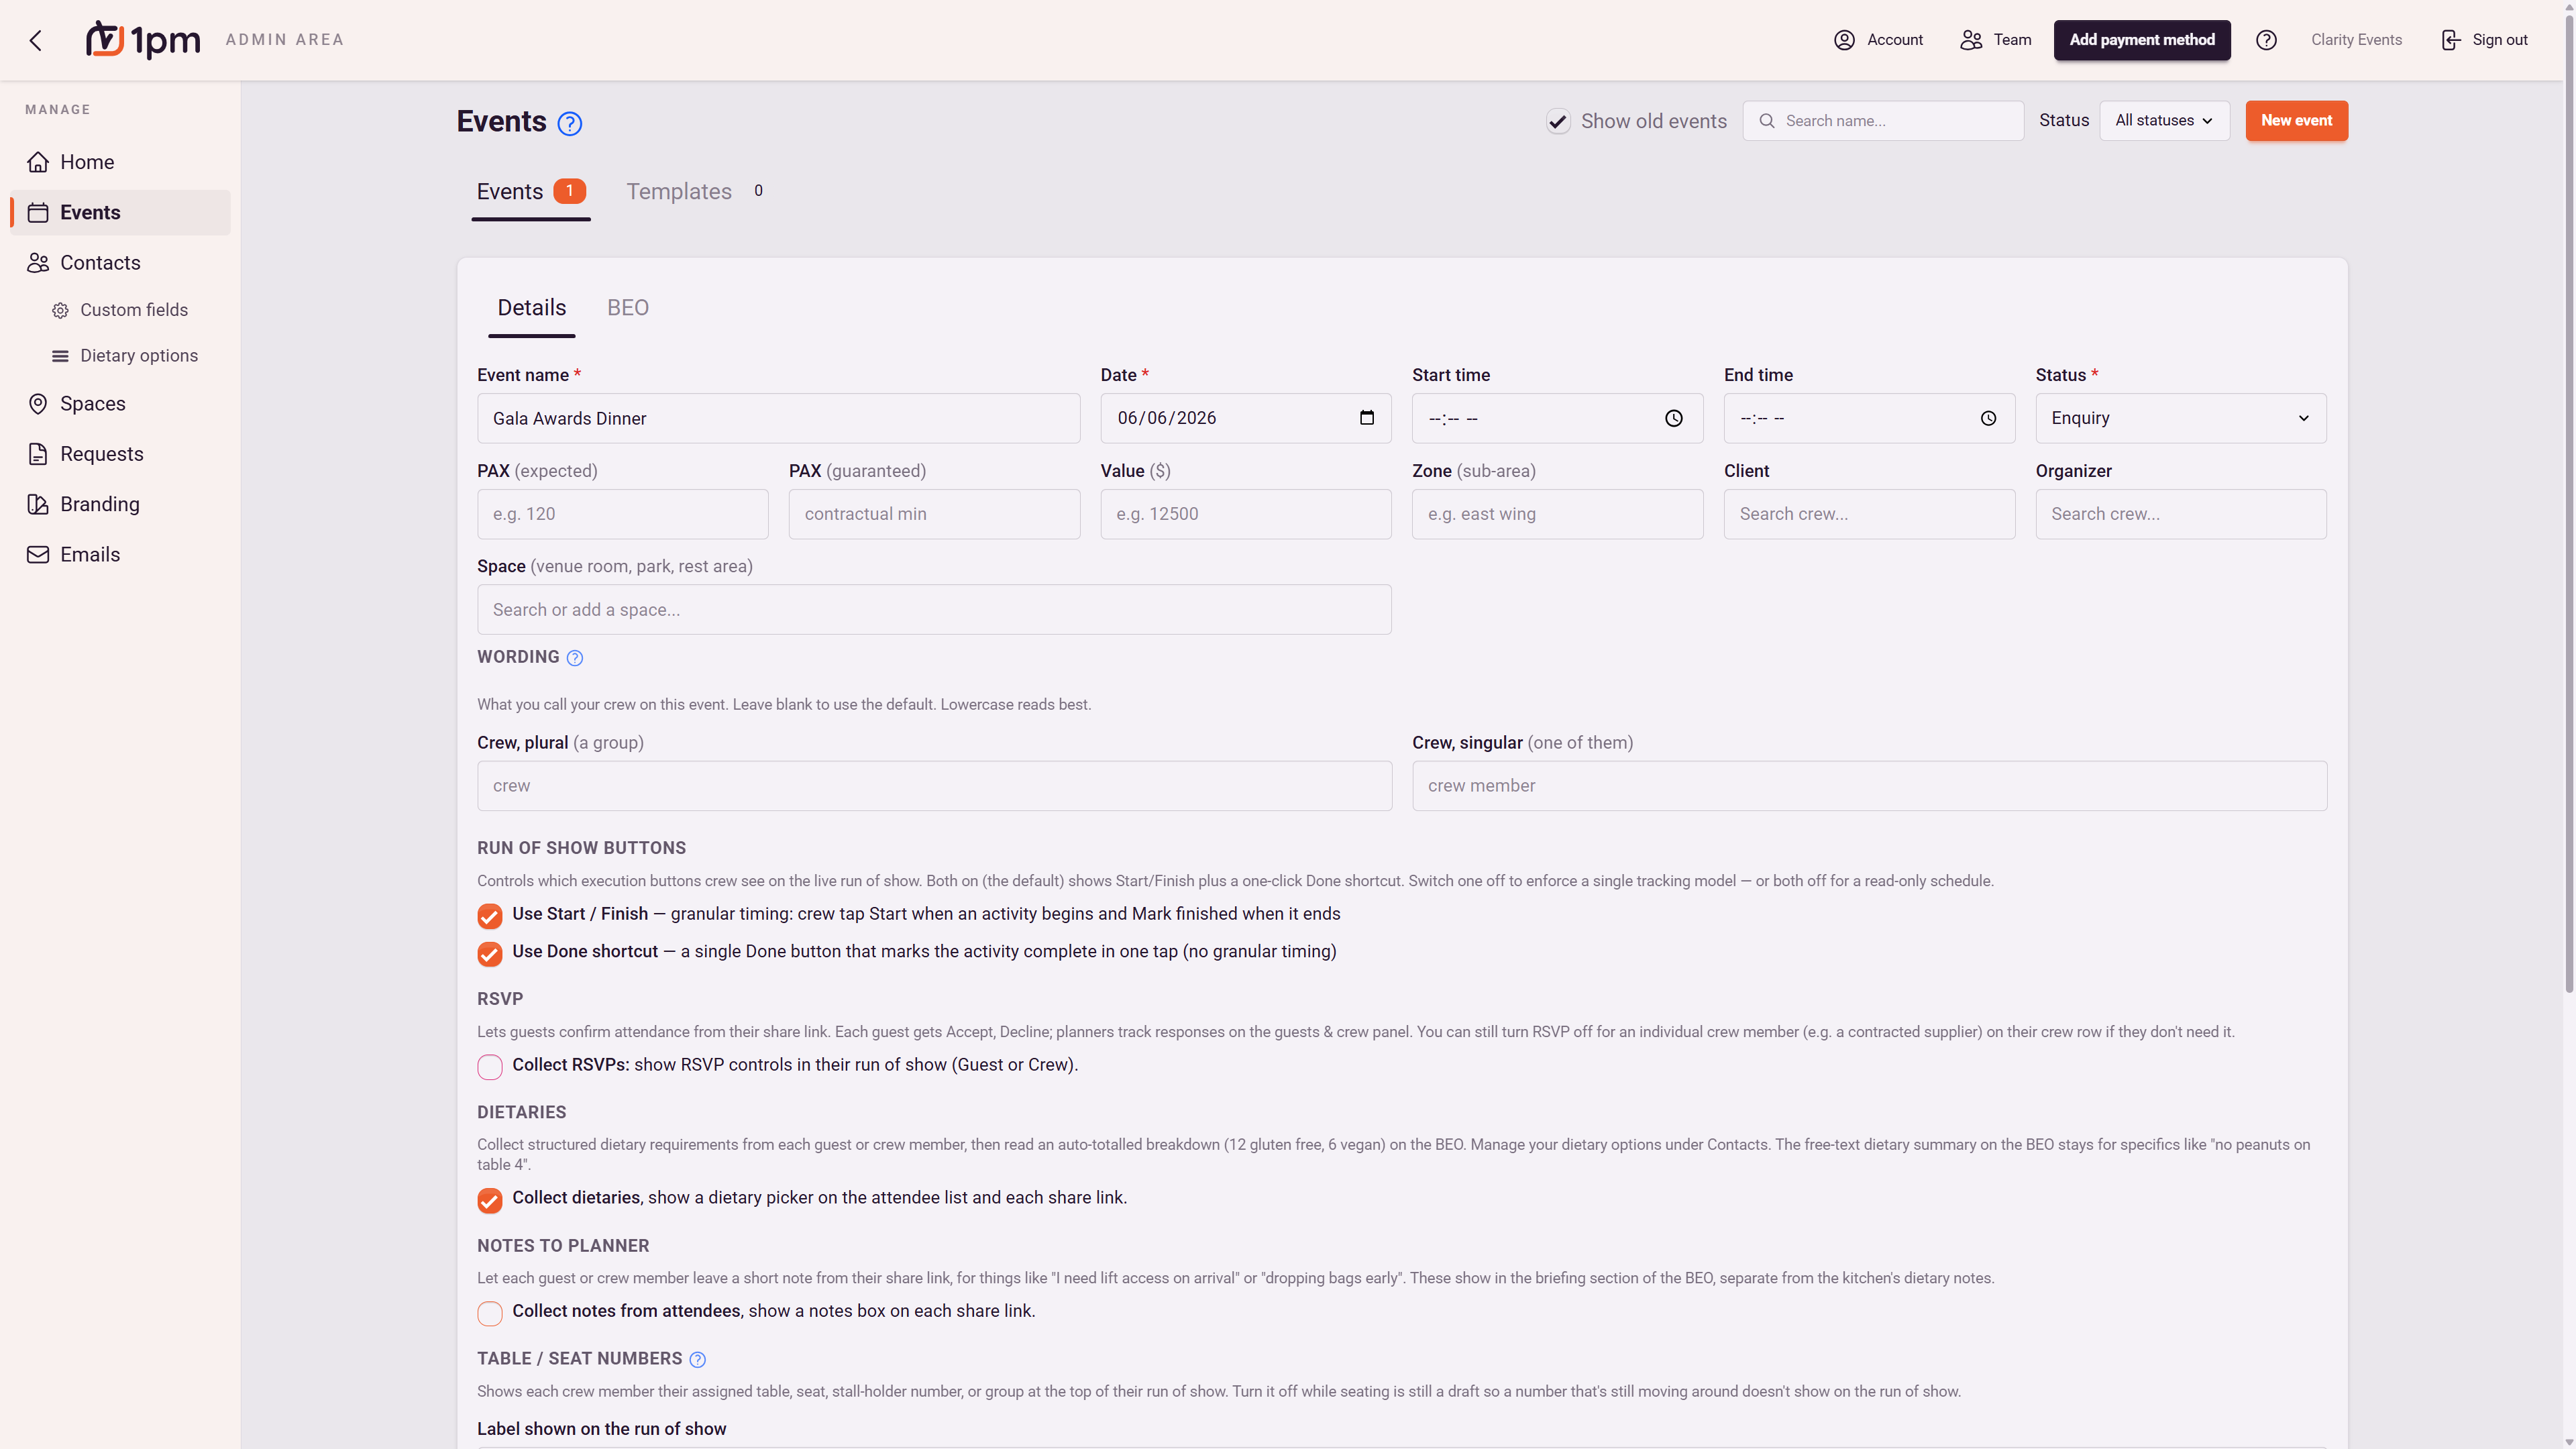2576x1449 pixels.
Task: Open the Enquiry status dropdown
Action: pyautogui.click(x=2180, y=418)
